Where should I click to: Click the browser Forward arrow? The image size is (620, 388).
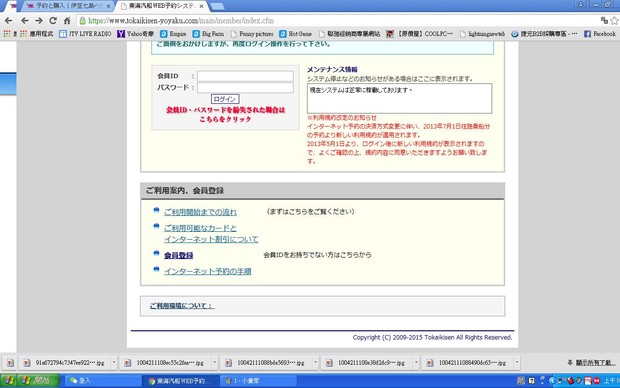coord(39,21)
